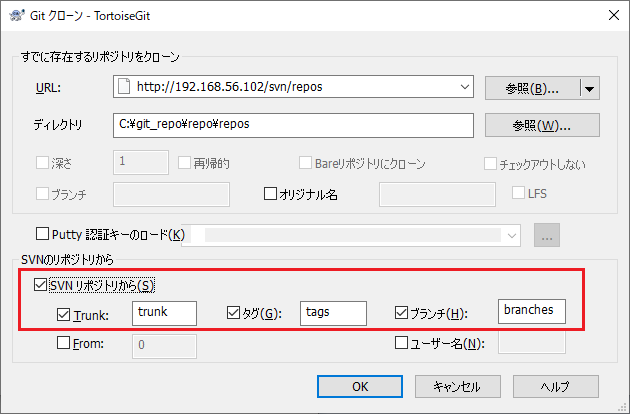
Task: Toggle the LFS checkbox
Action: click(518, 193)
